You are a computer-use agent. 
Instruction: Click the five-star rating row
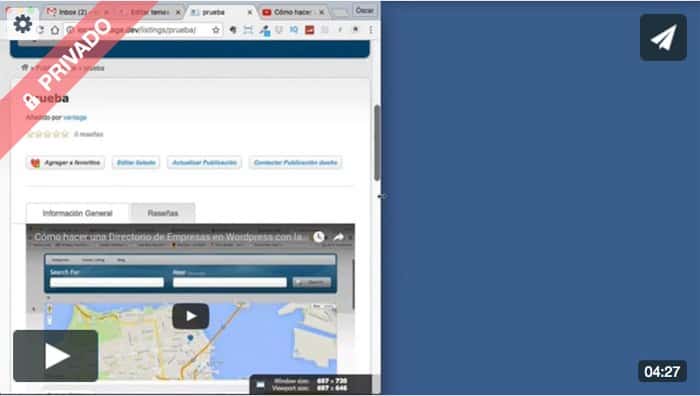[x=48, y=134]
